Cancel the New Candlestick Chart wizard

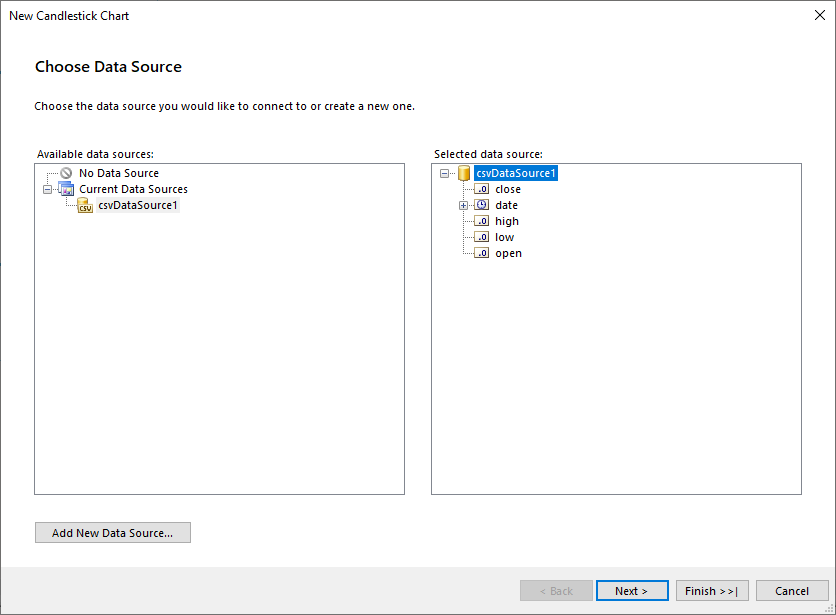[792, 590]
